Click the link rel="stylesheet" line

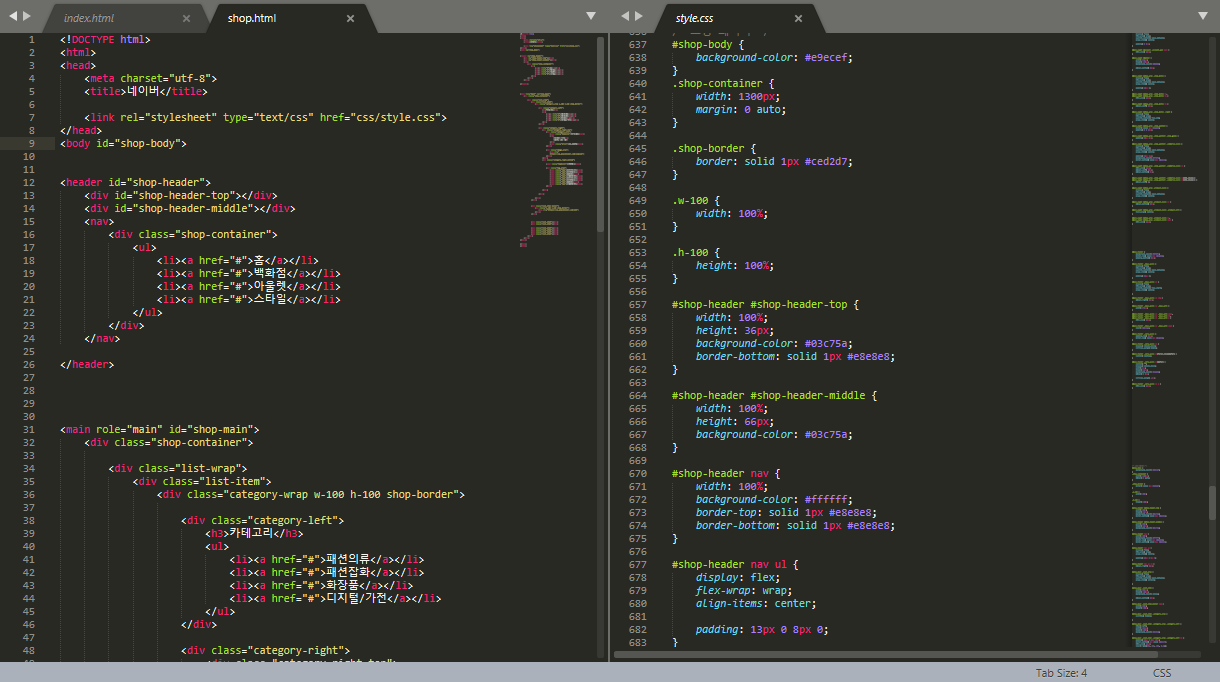click(265, 117)
